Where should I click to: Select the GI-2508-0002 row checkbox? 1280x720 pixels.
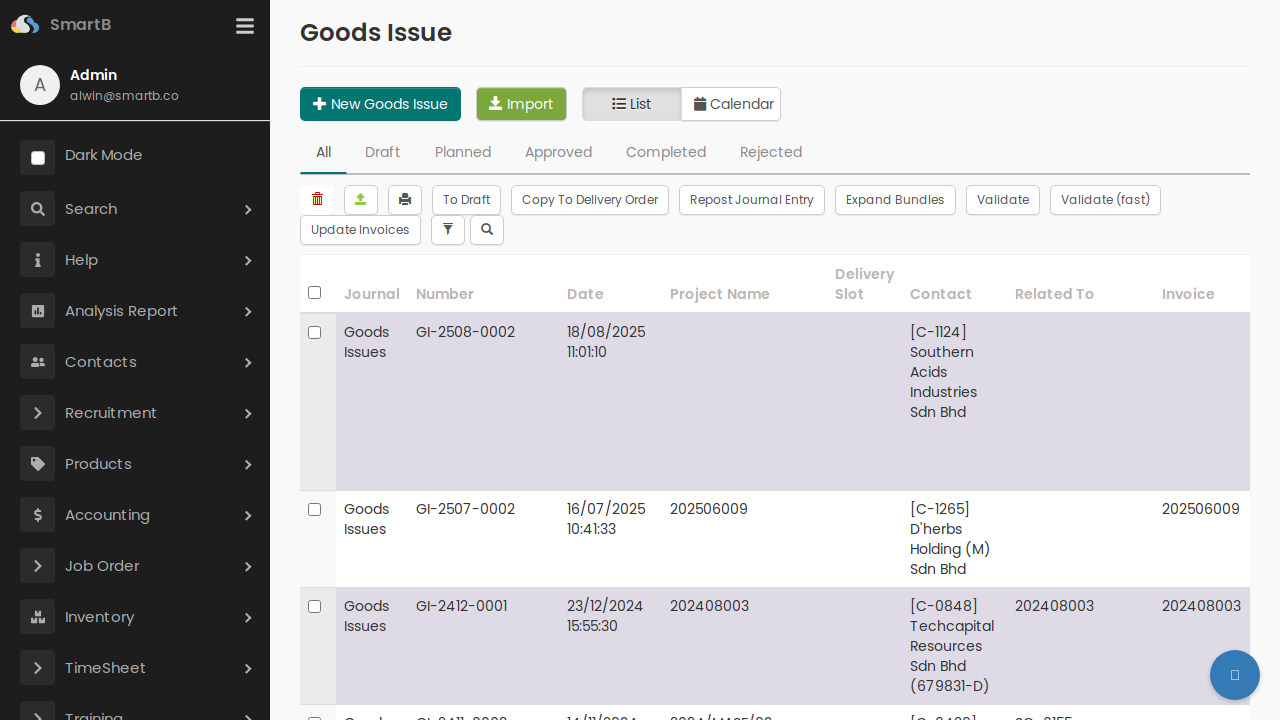pos(315,333)
